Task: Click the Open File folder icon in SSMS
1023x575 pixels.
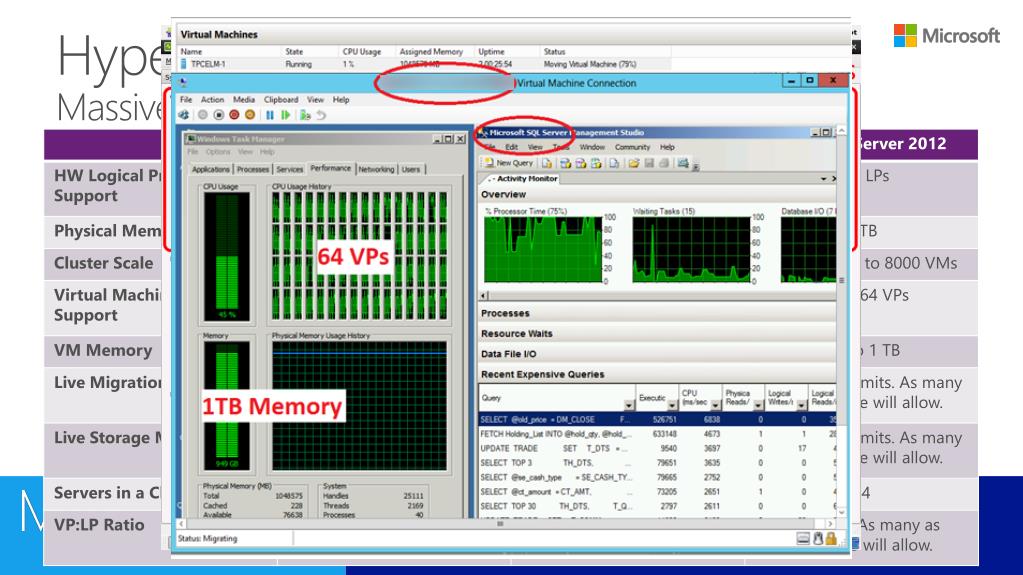Action: coord(634,163)
